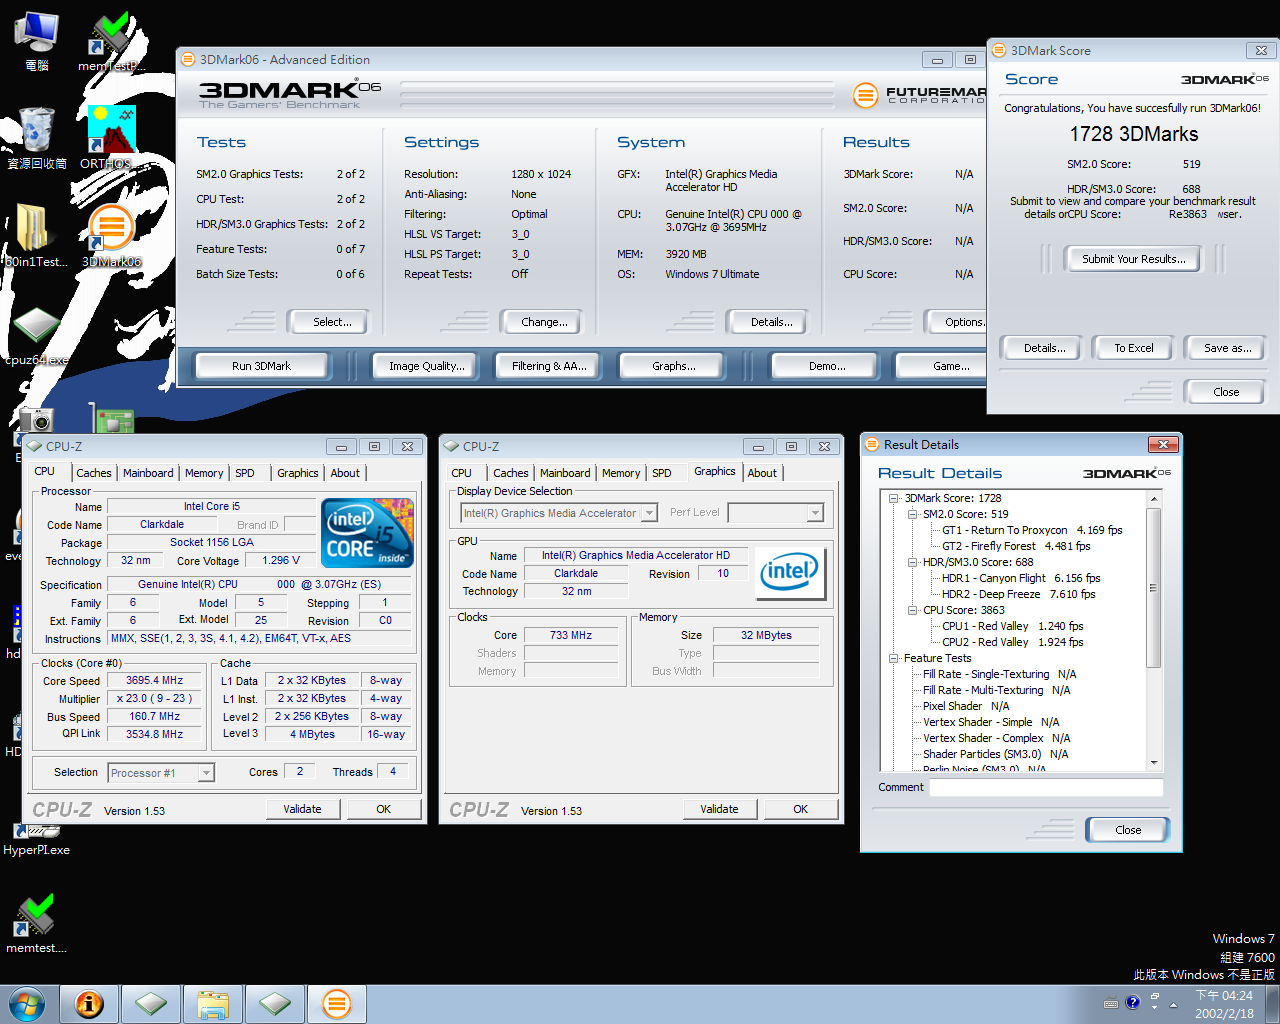The image size is (1280, 1024).
Task: Click the Show Desktop strip beside the clock
Action: click(x=1273, y=1004)
